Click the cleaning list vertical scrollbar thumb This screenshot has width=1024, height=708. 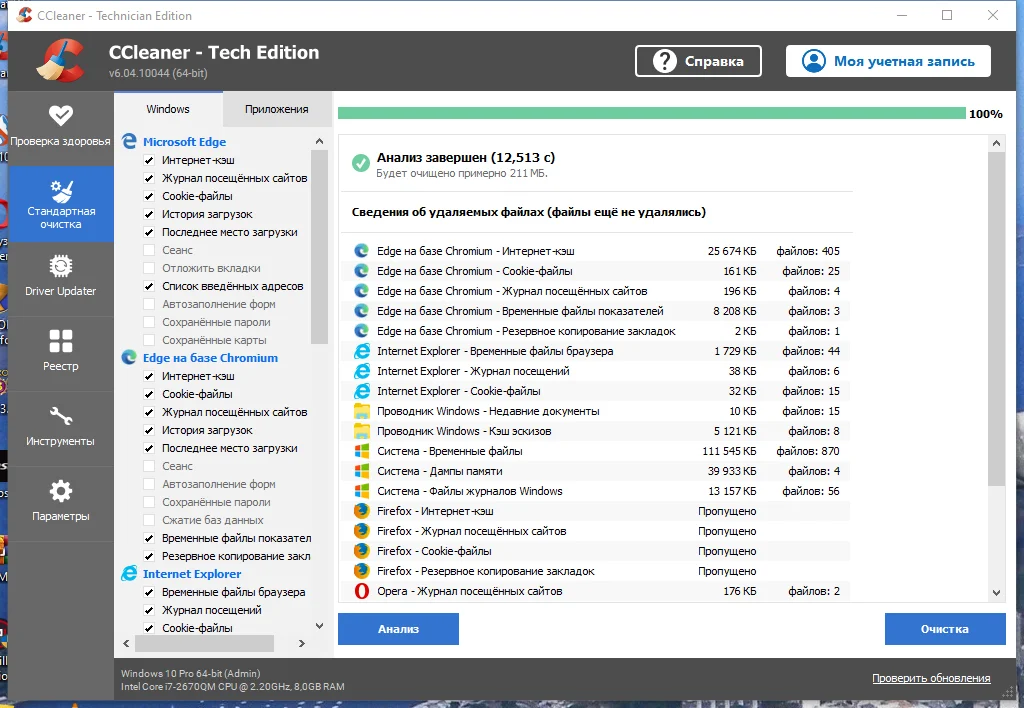319,246
